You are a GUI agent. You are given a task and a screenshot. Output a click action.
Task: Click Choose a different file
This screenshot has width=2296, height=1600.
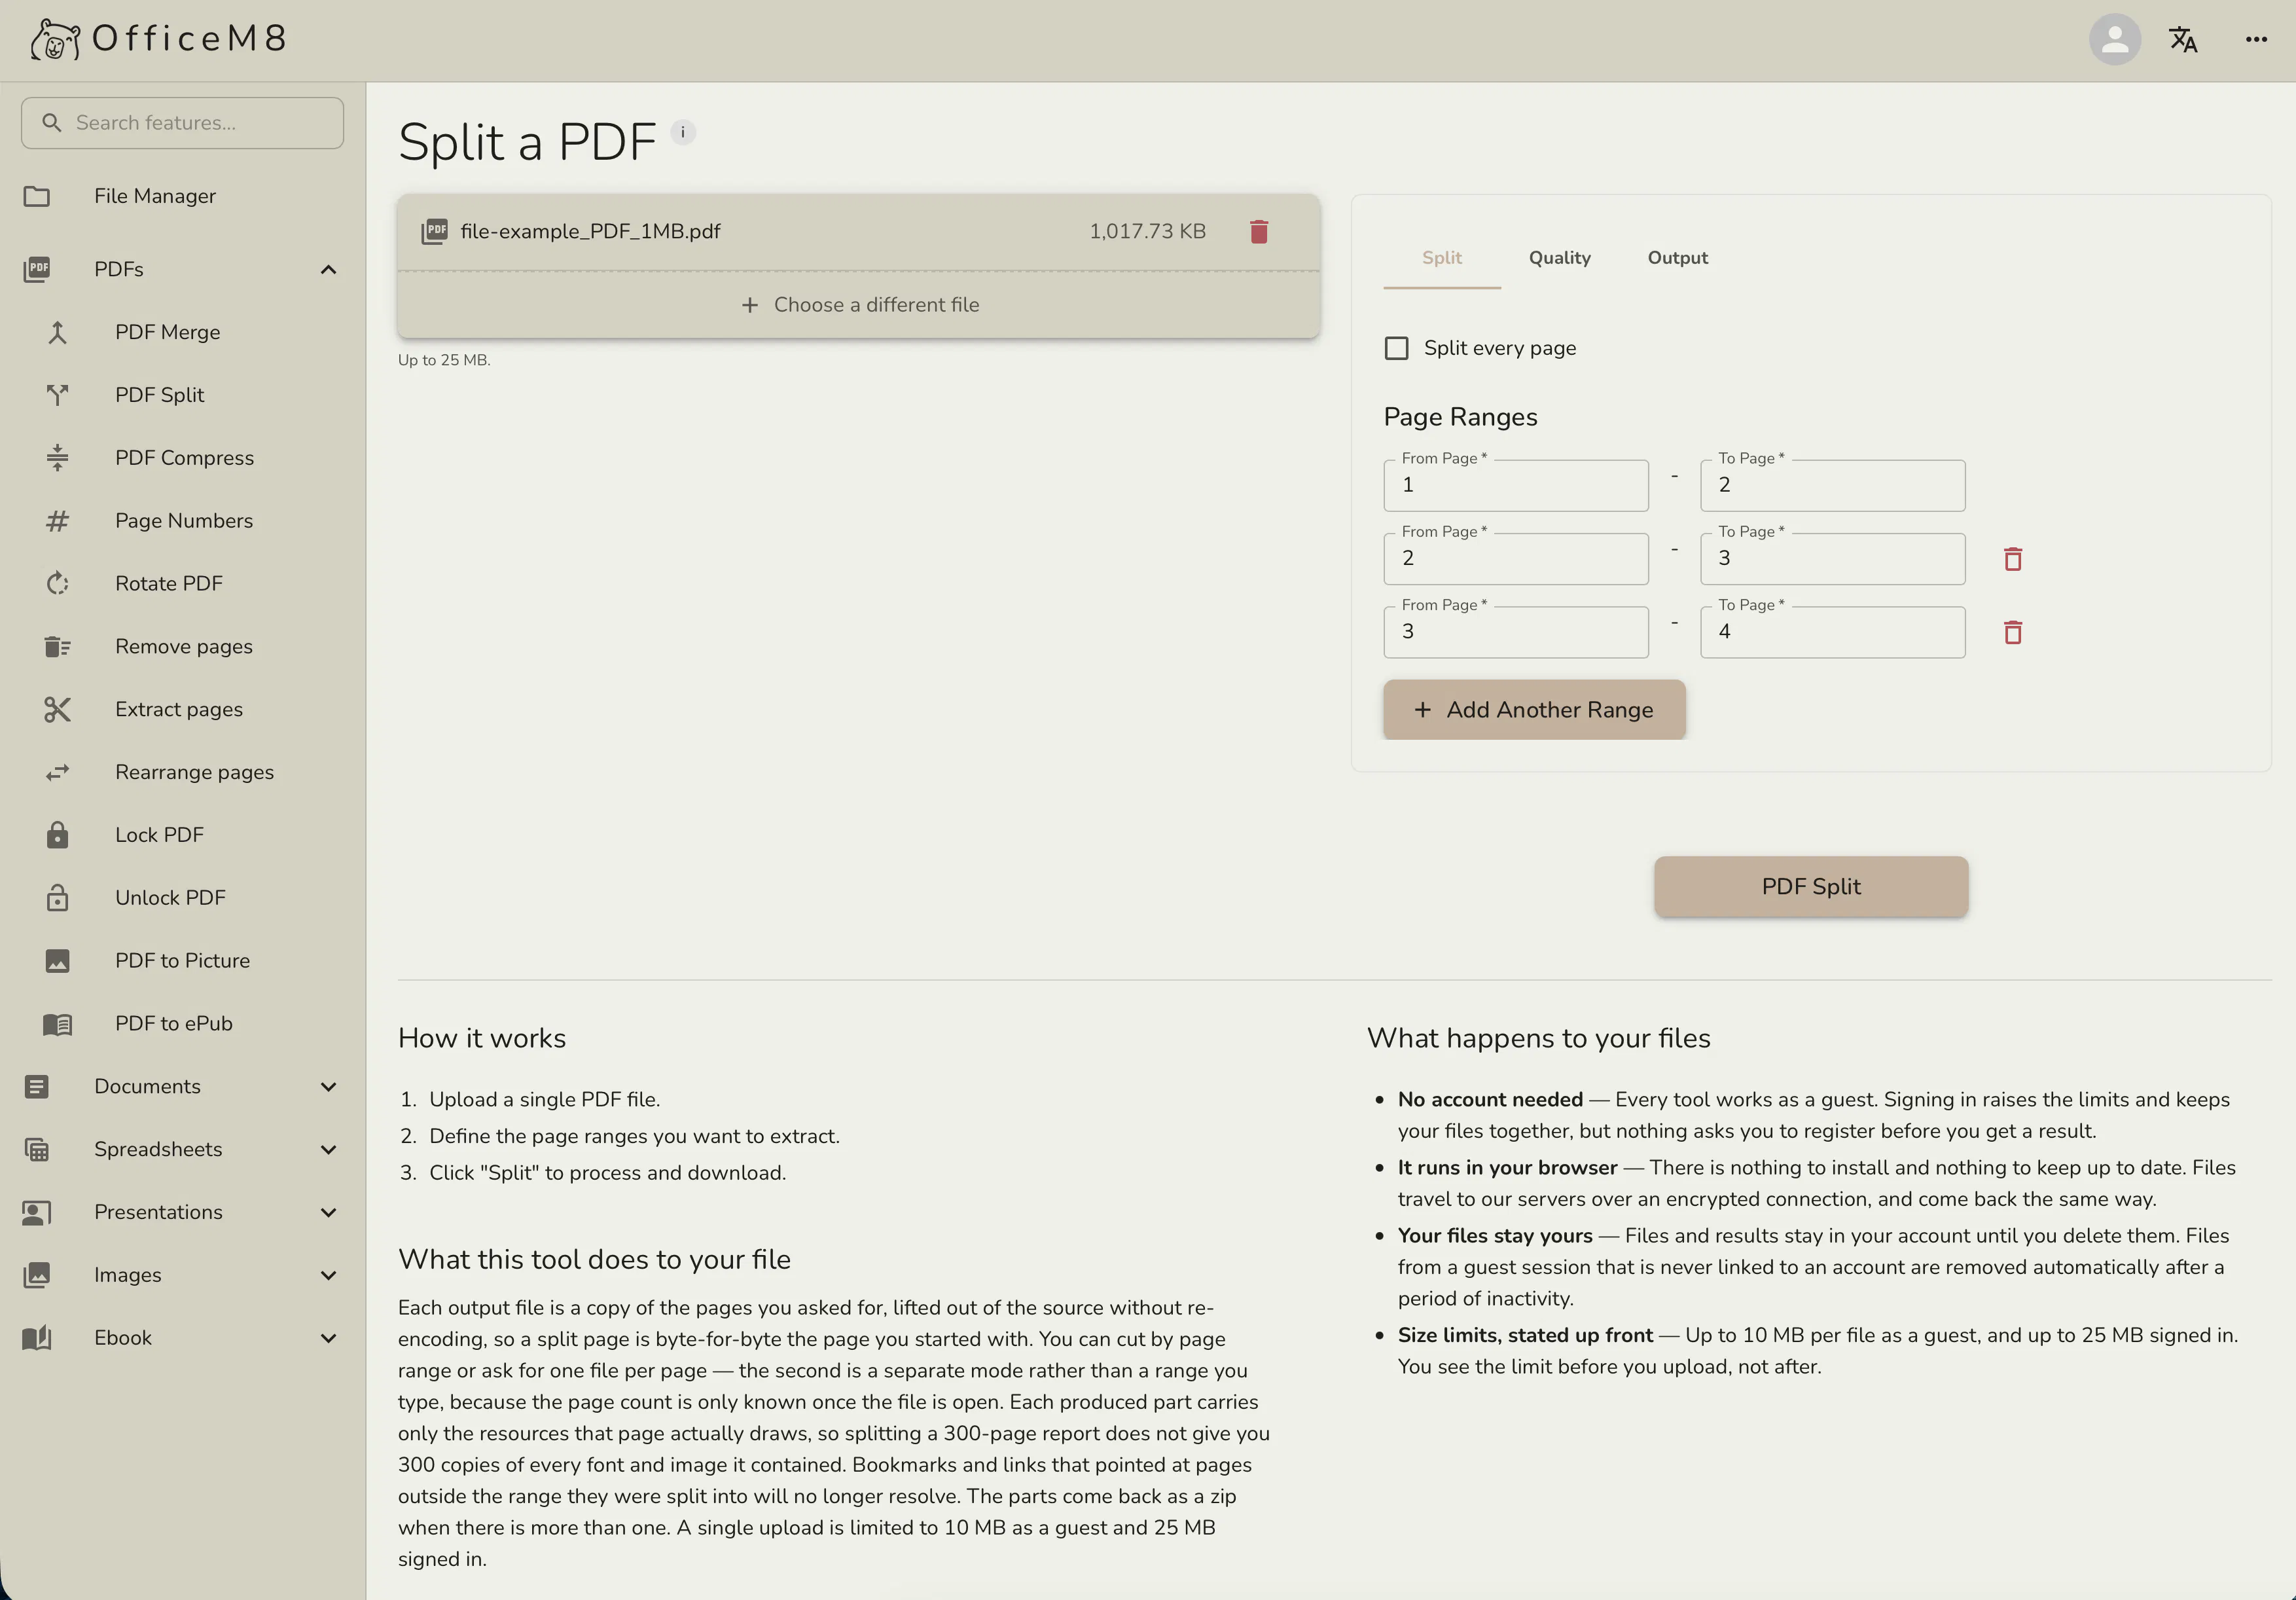point(859,305)
